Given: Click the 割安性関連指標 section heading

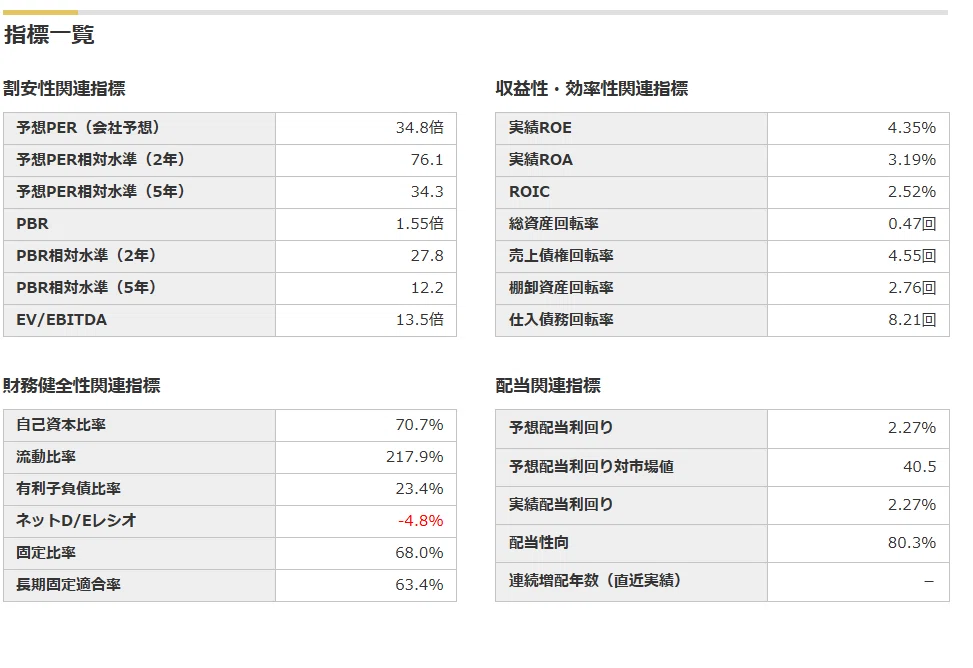Looking at the screenshot, I should (x=64, y=88).
